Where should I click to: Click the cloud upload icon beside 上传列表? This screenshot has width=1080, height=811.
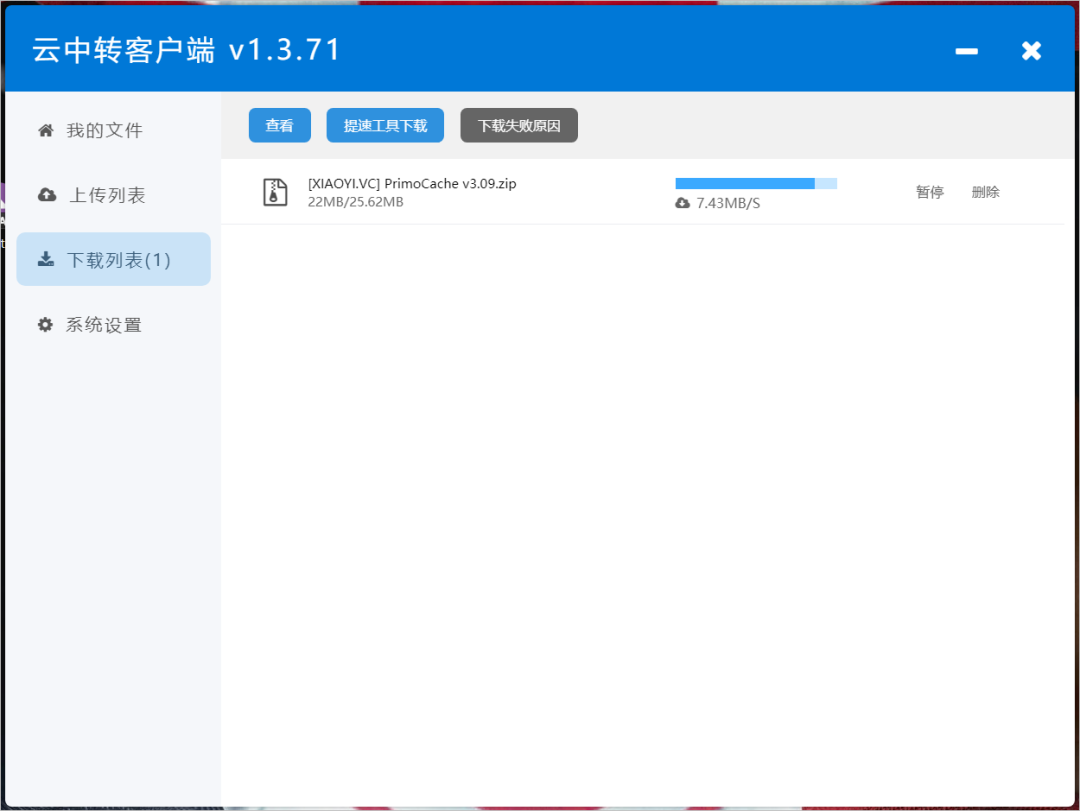click(47, 195)
